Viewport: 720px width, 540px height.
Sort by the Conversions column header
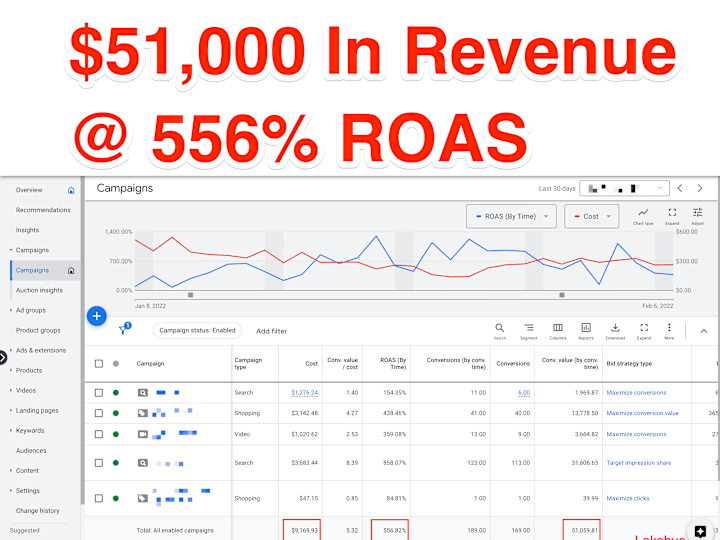(513, 364)
